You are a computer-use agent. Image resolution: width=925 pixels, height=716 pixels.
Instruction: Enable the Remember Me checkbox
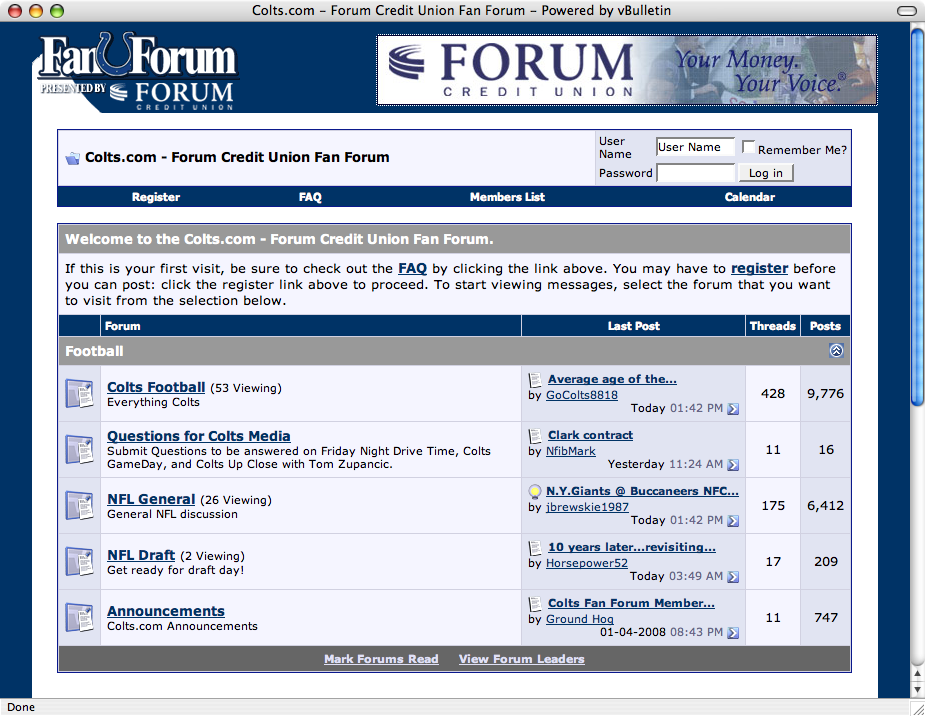click(748, 147)
